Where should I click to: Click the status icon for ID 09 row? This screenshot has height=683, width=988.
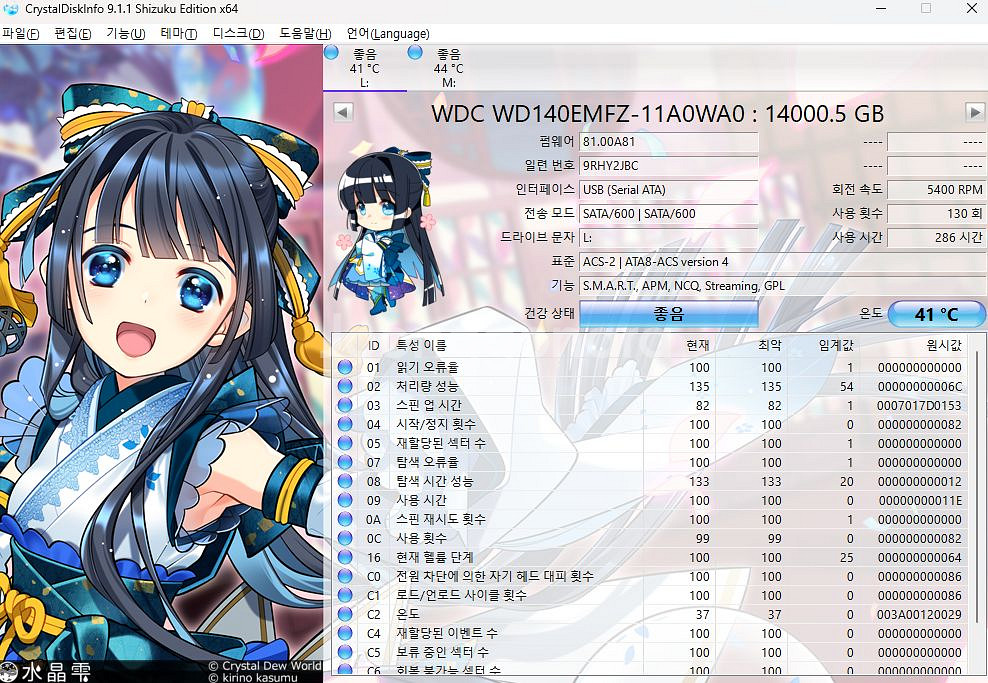[x=345, y=500]
